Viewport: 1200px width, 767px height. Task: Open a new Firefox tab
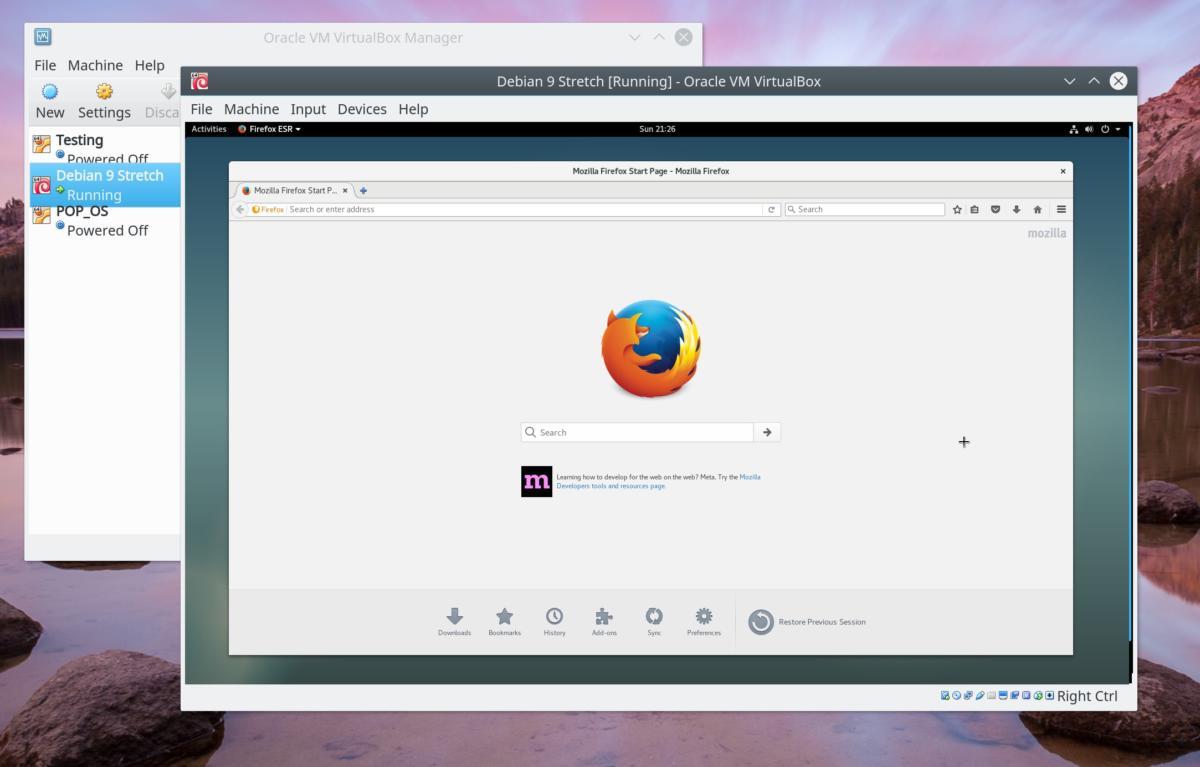pyautogui.click(x=363, y=190)
